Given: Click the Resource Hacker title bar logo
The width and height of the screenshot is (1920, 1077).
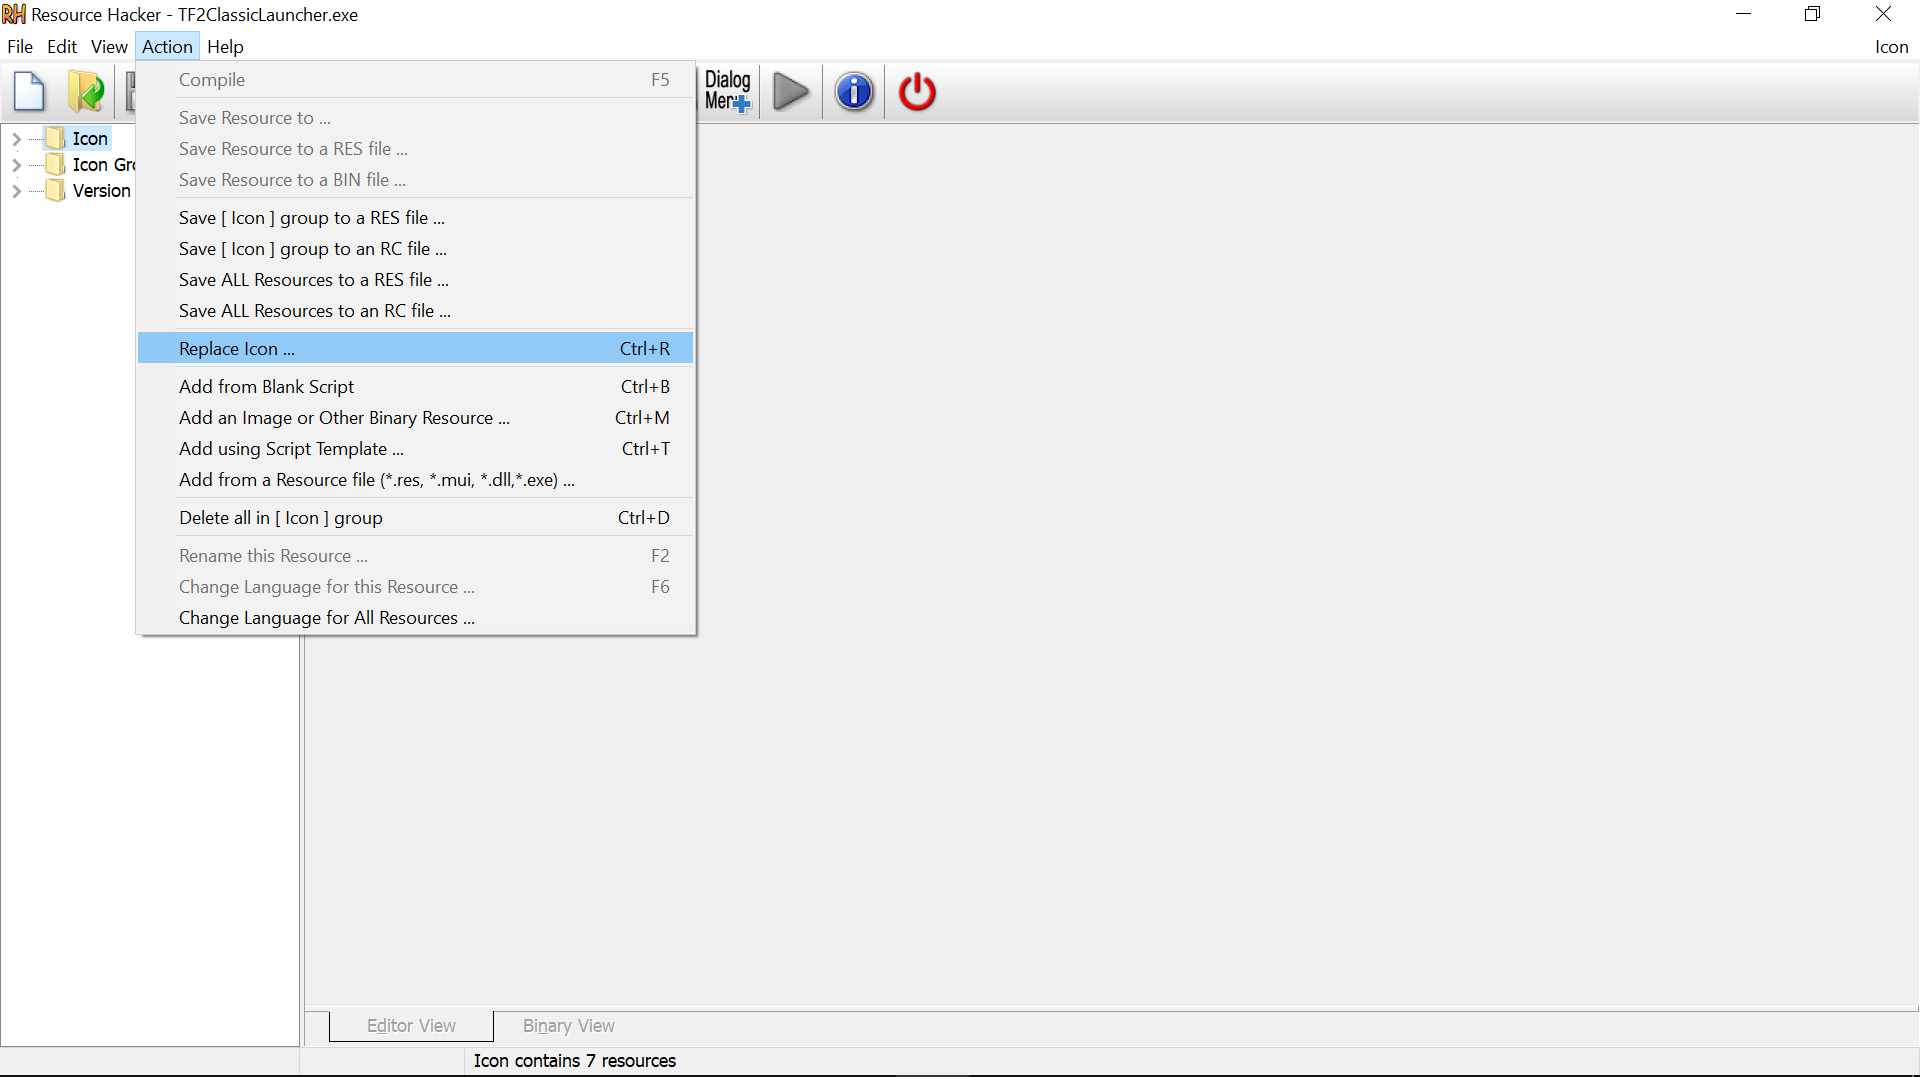Looking at the screenshot, I should pyautogui.click(x=14, y=14).
